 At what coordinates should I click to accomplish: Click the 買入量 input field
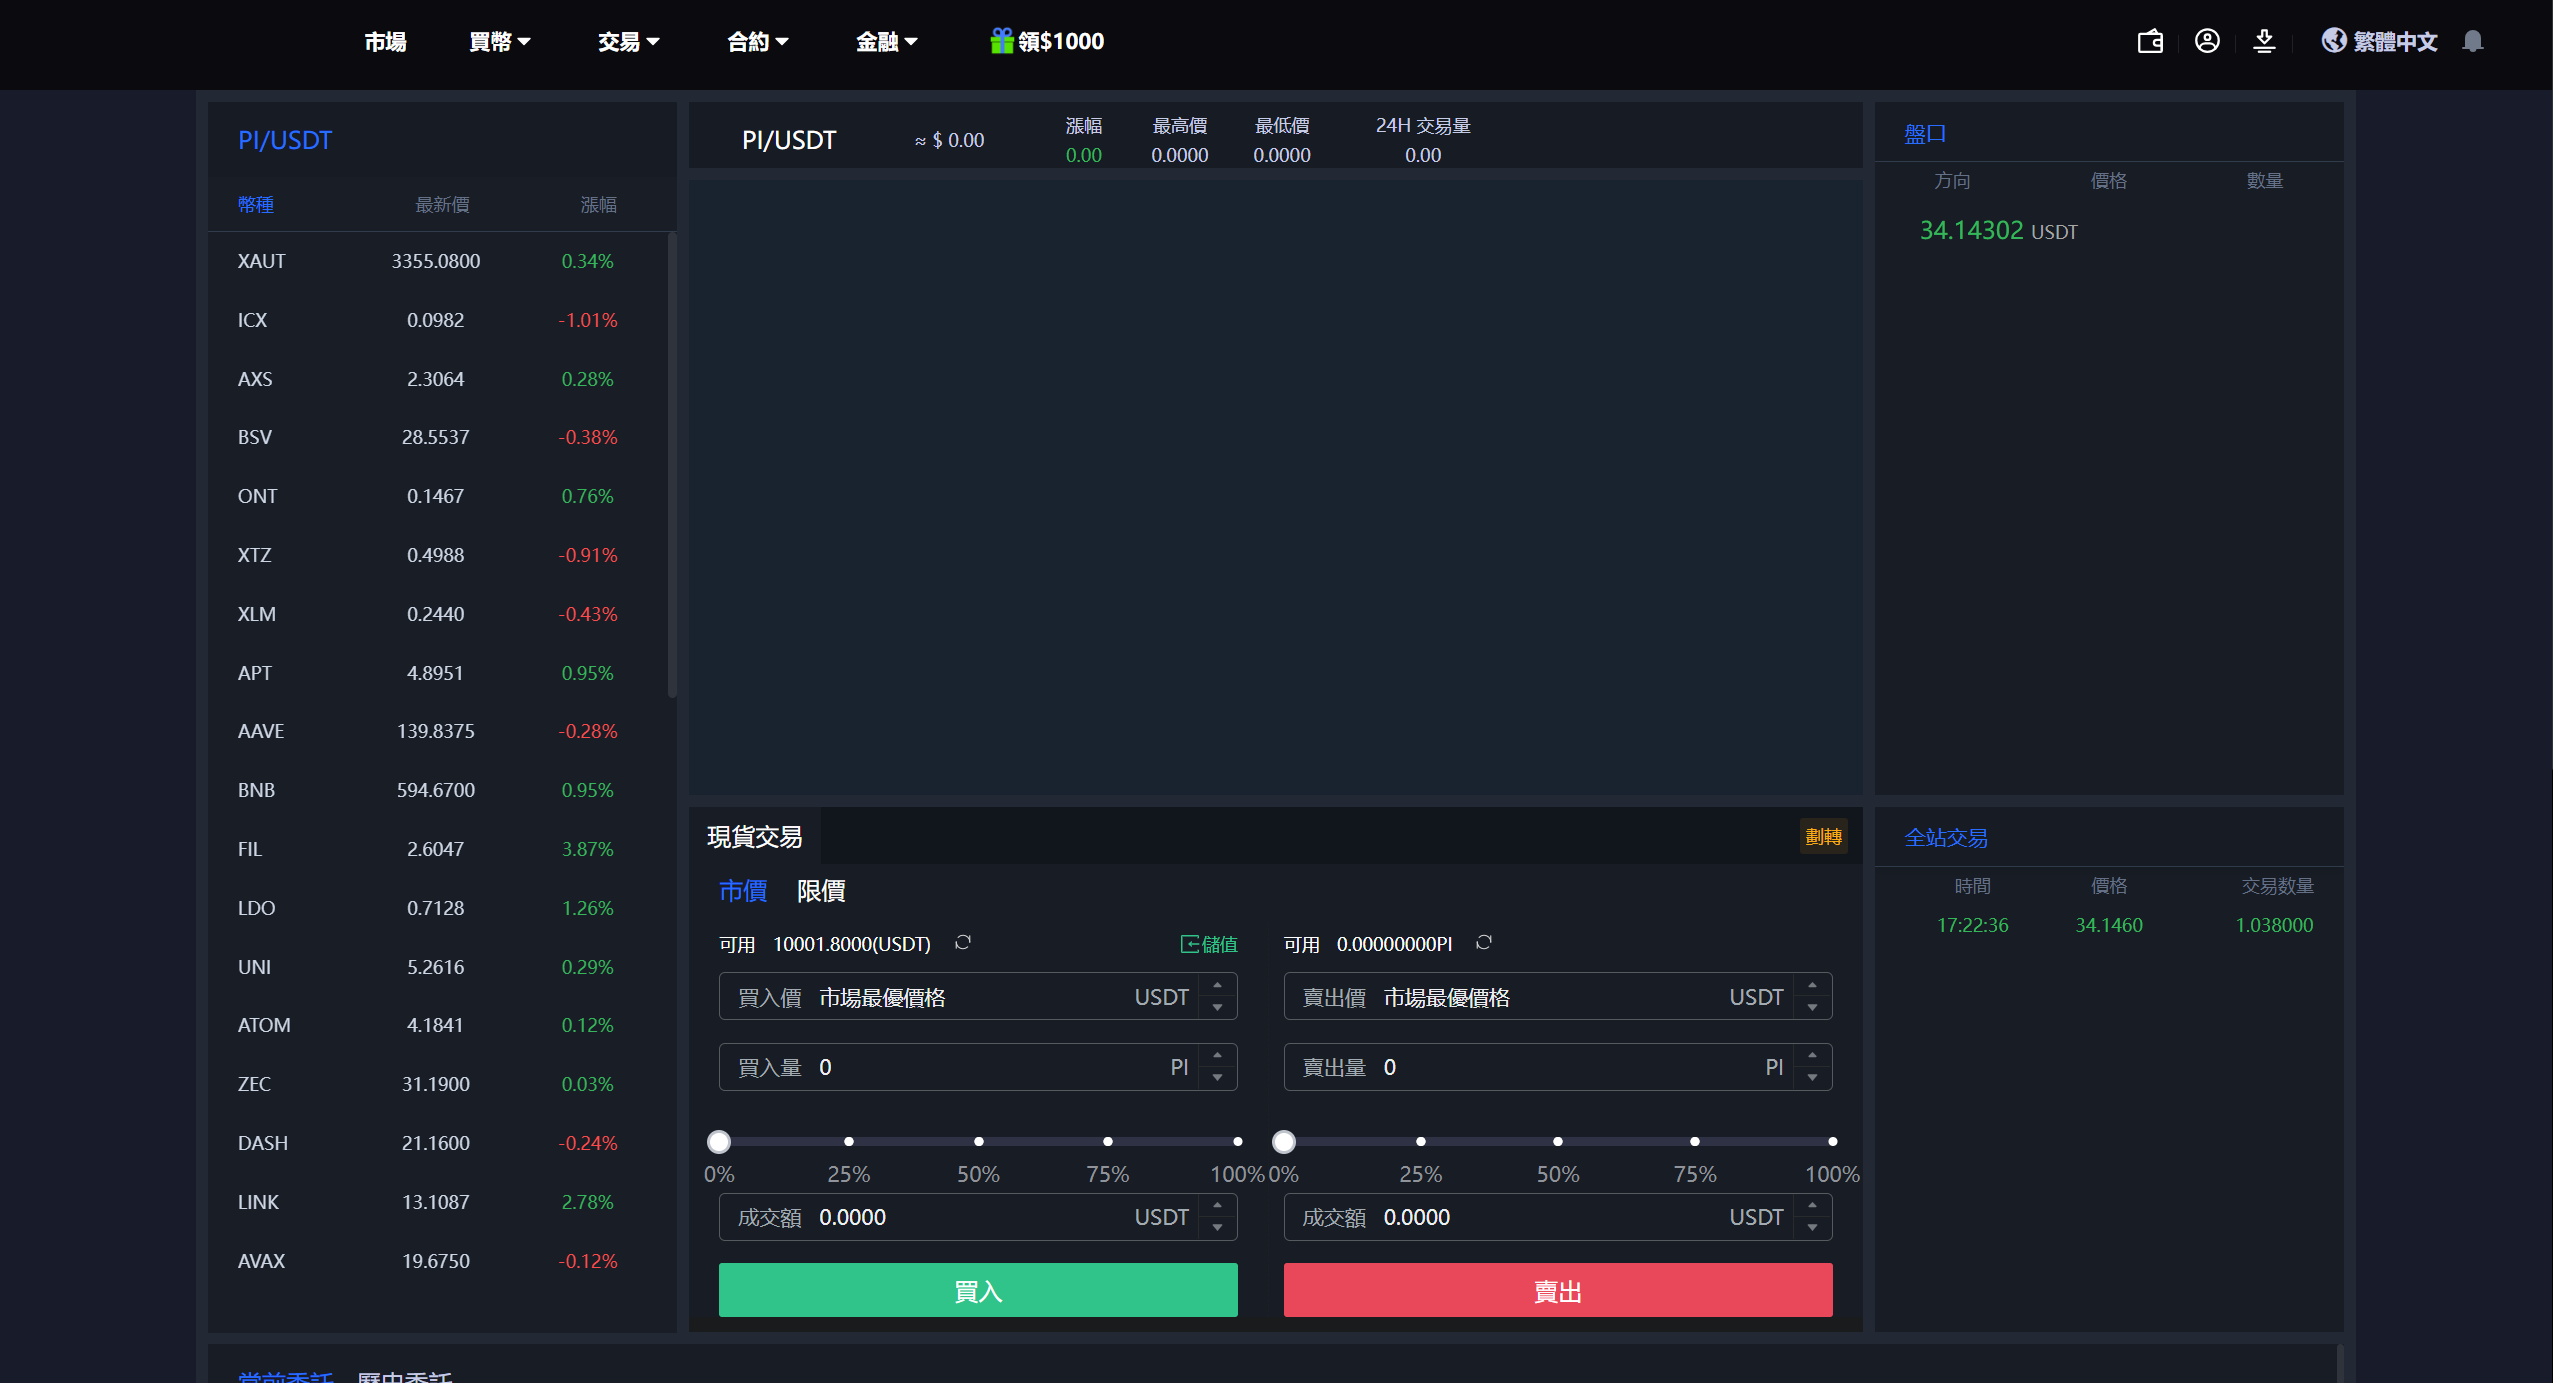pyautogui.click(x=990, y=1067)
